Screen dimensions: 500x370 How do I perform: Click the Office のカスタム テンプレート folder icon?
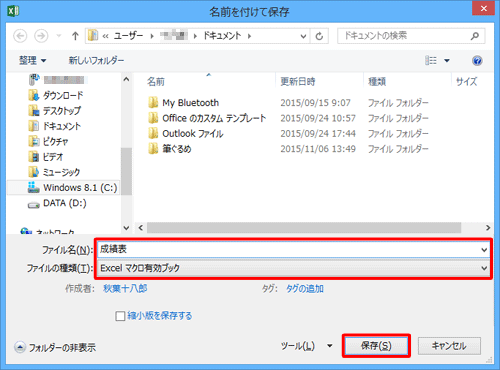point(153,118)
